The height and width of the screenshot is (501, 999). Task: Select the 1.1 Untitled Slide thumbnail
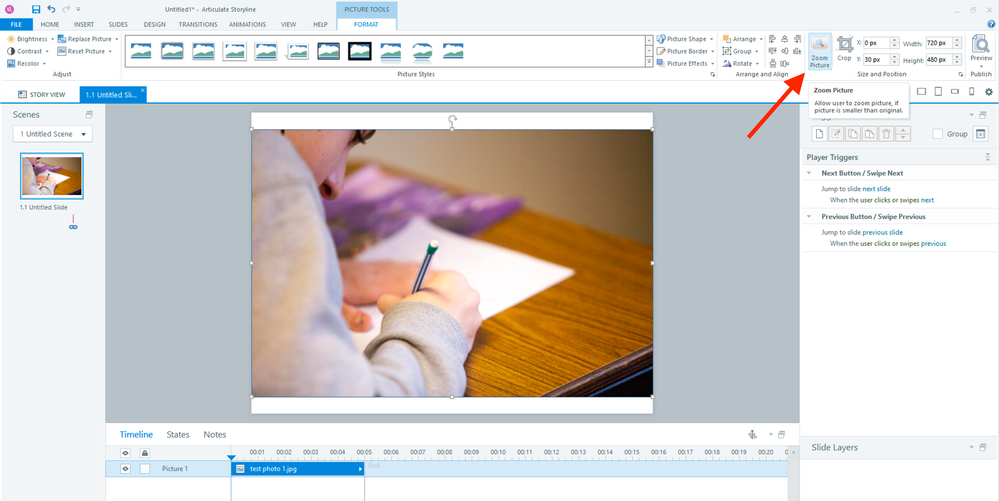pos(52,177)
